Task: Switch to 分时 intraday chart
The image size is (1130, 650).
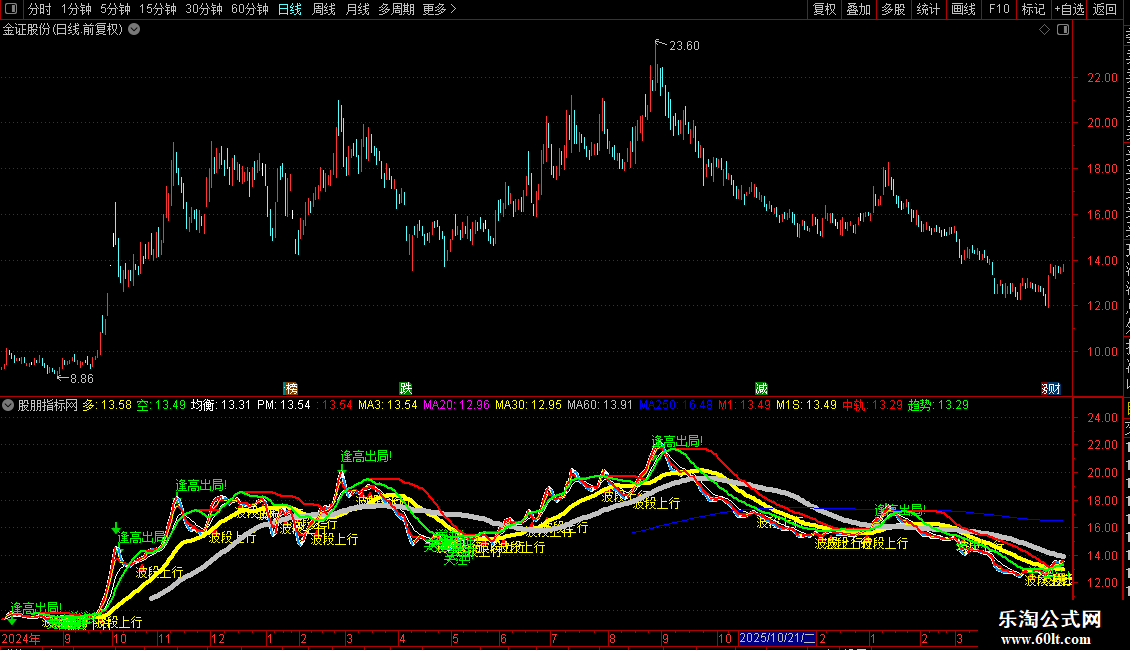Action: click(40, 9)
